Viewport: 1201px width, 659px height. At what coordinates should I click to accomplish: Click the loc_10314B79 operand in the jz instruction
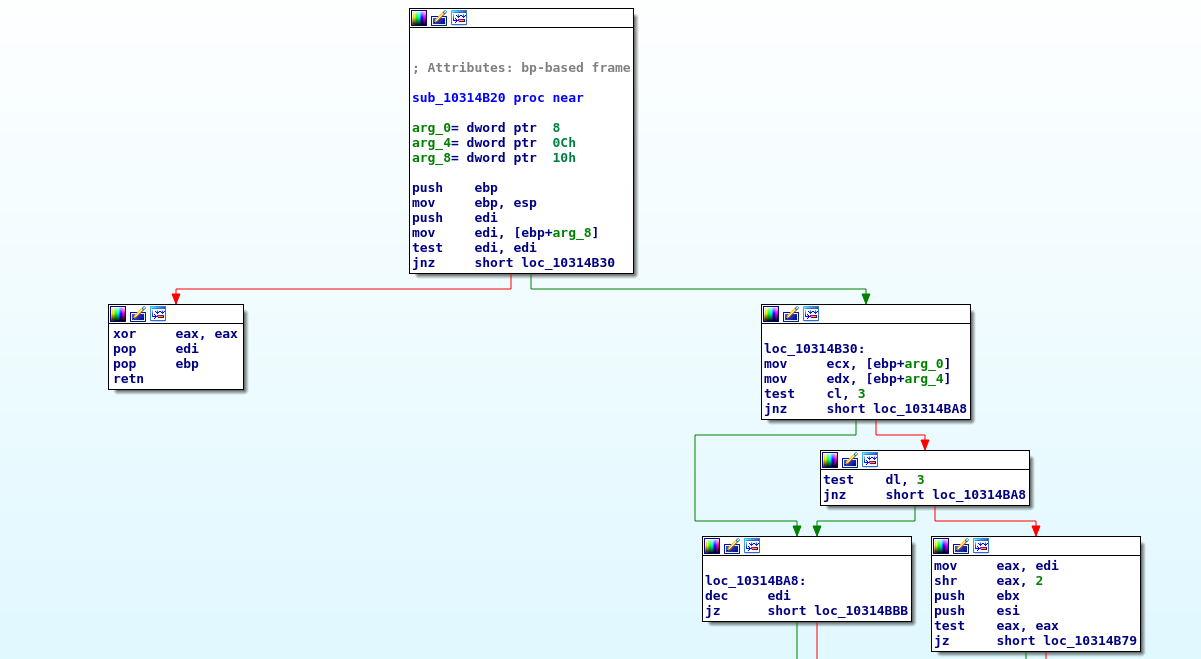(x=1089, y=641)
